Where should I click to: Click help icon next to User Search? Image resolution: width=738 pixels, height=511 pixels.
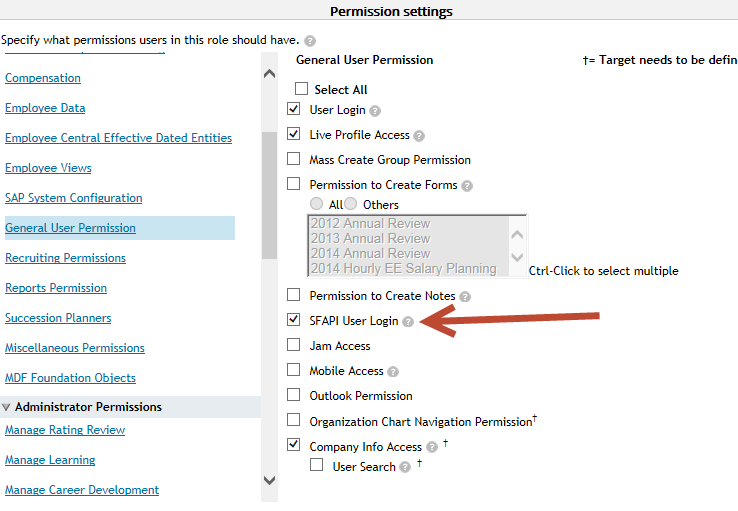tap(405, 467)
